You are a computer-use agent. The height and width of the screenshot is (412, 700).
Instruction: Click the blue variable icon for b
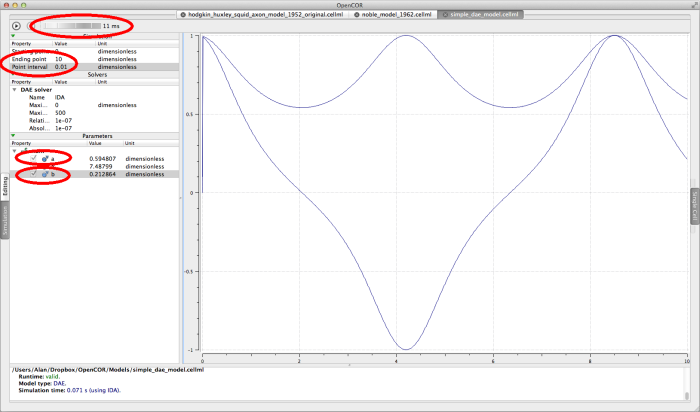(x=43, y=174)
